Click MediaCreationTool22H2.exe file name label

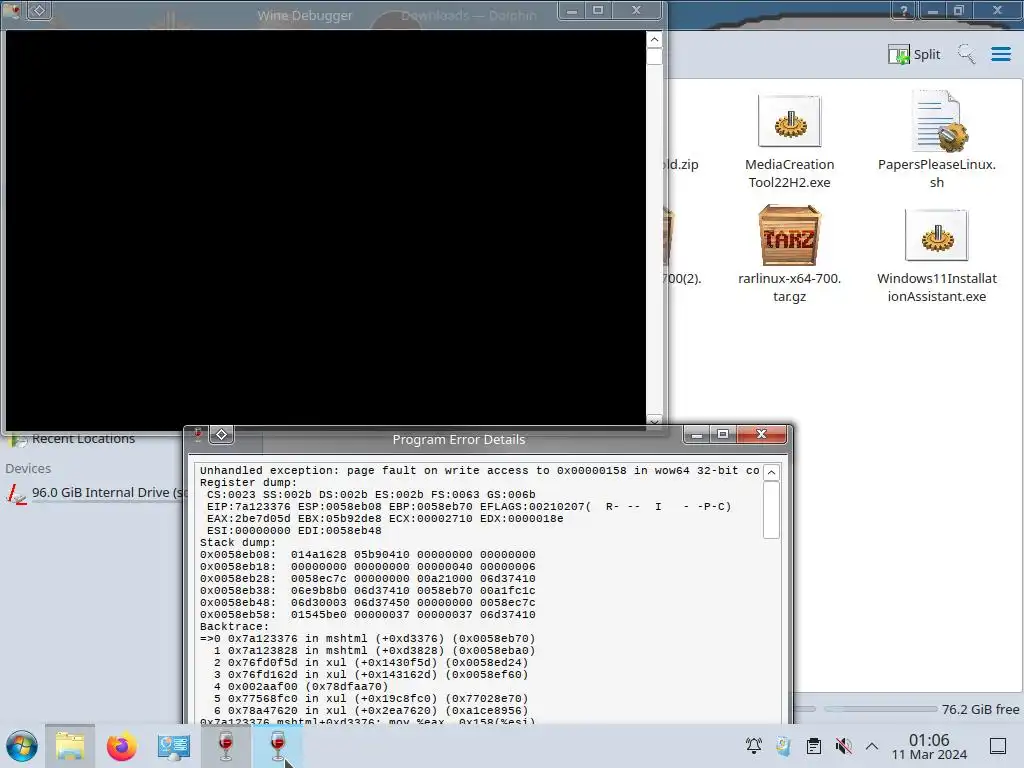[790, 174]
